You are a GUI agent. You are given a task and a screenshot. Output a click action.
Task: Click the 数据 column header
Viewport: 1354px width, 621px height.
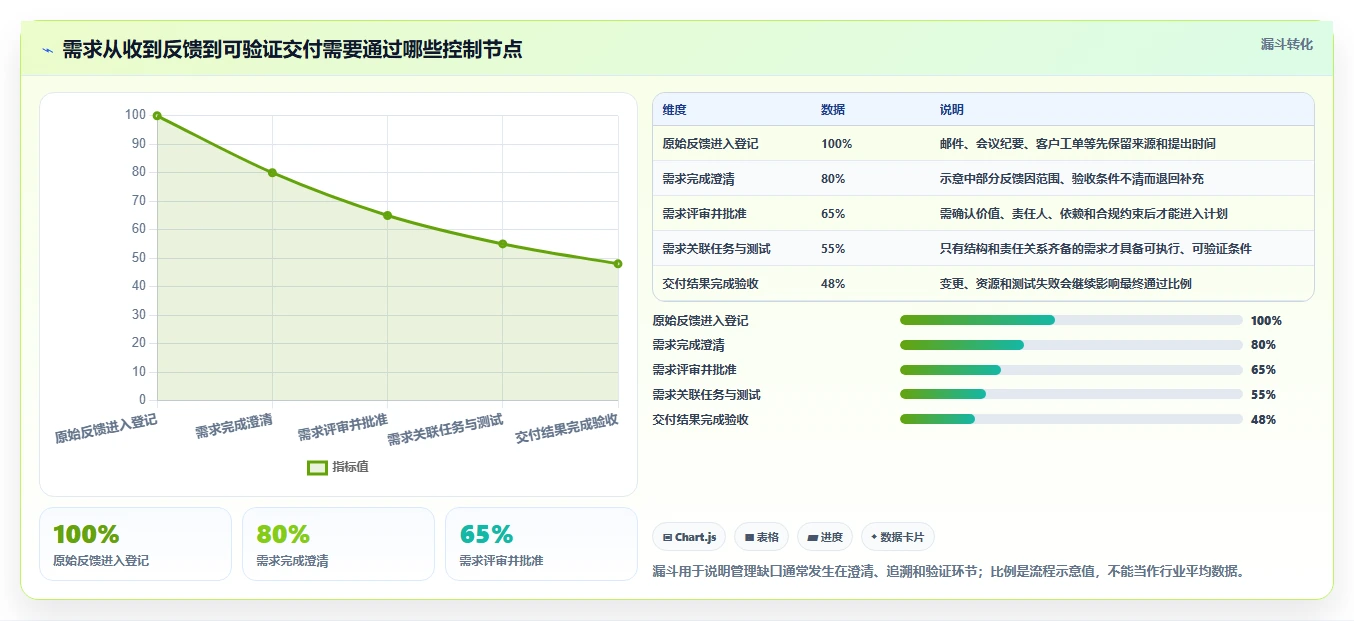(x=833, y=110)
